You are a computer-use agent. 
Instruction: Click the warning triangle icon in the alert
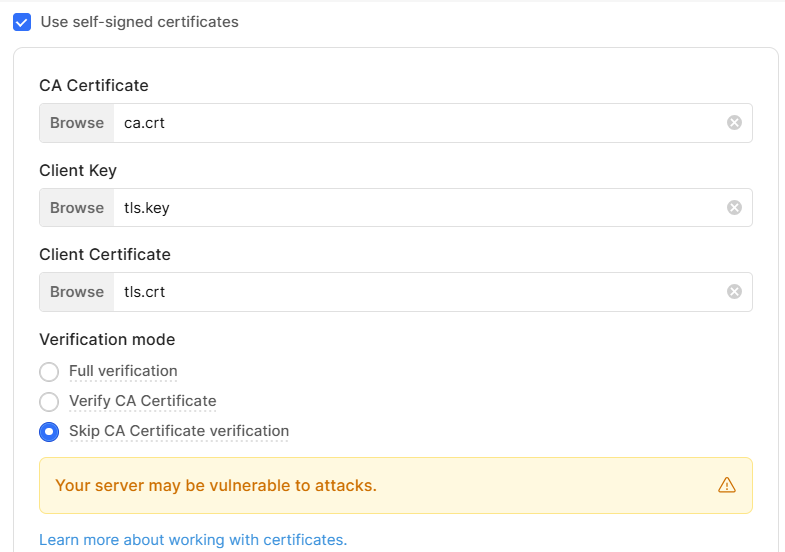coord(726,485)
